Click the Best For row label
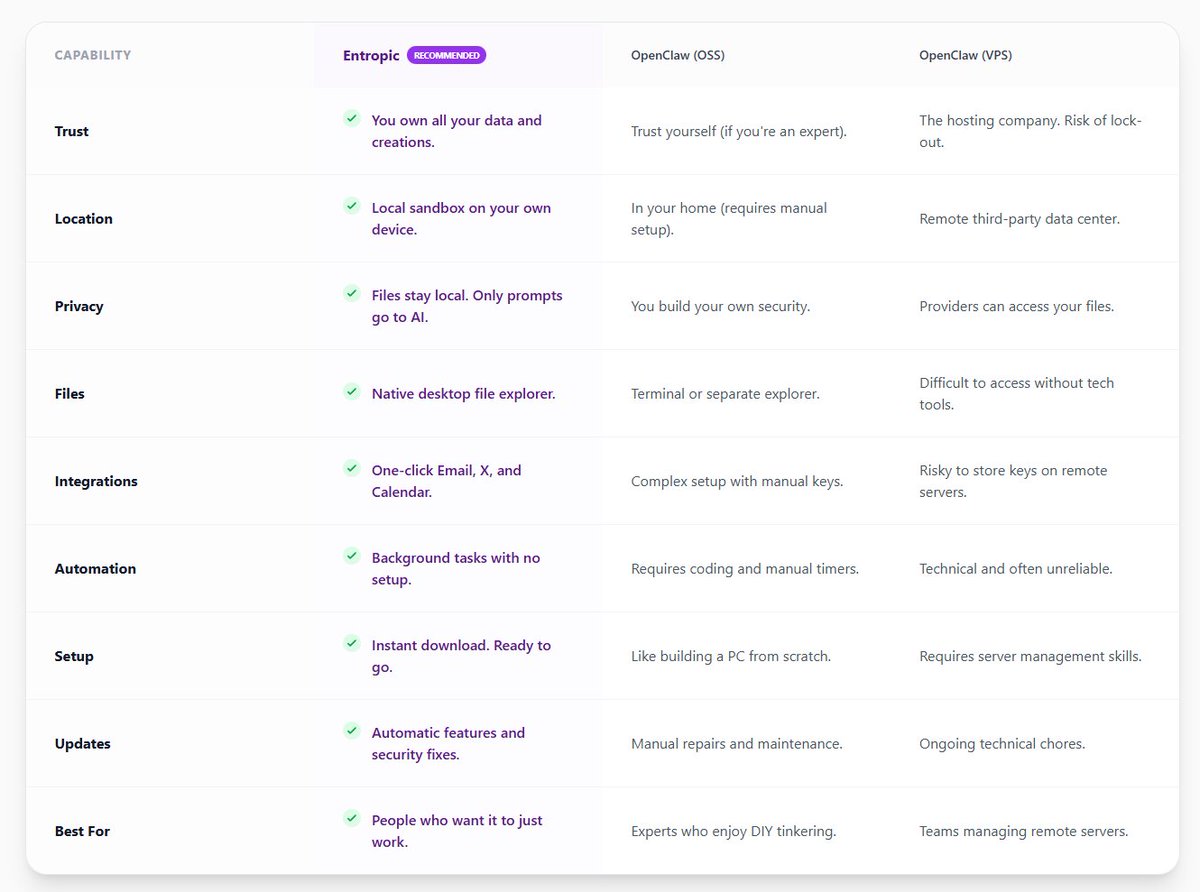Screen dimensions: 1200x892 [x=82, y=831]
